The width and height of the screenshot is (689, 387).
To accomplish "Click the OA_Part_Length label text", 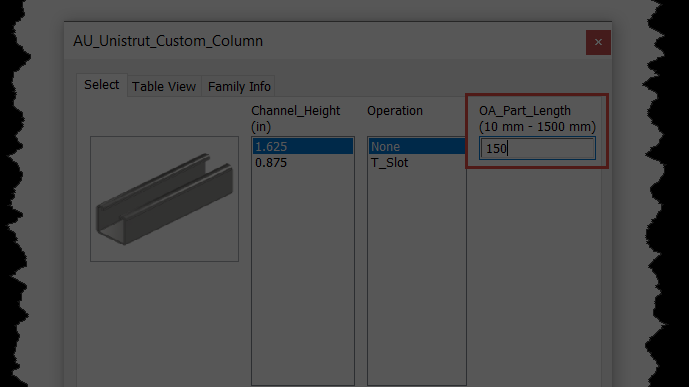I will 525,111.
